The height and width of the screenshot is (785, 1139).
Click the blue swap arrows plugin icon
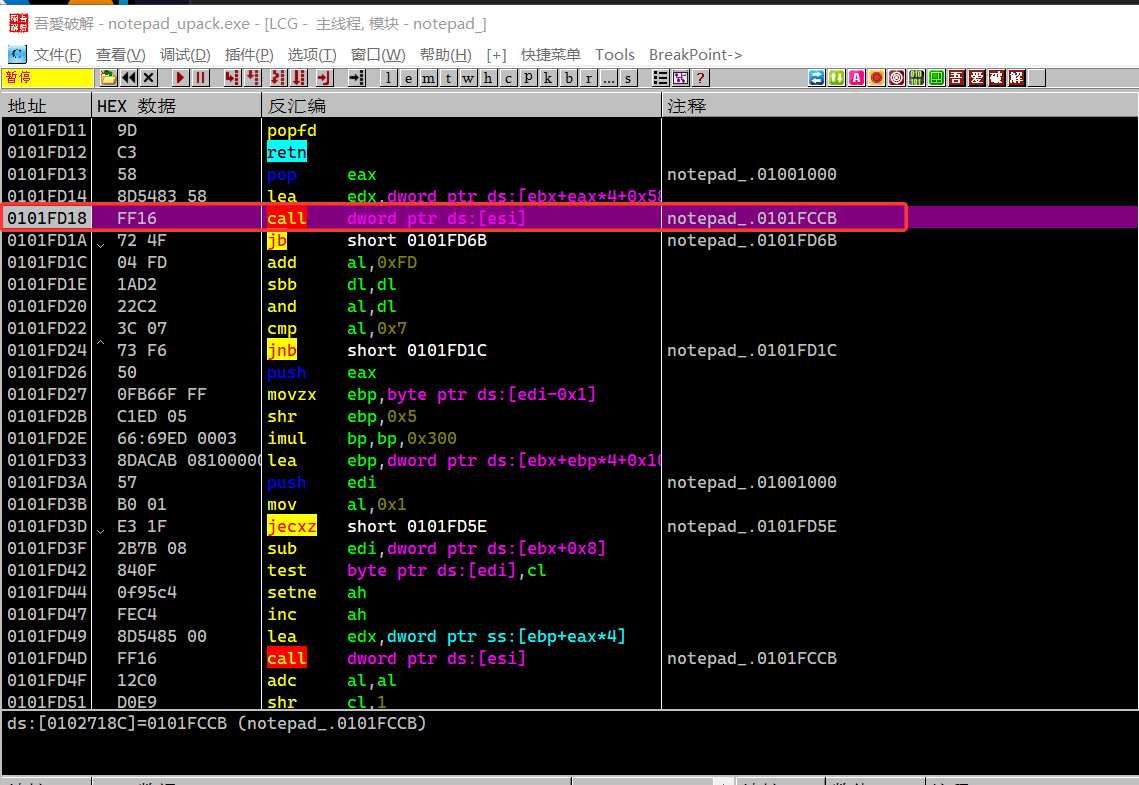click(x=817, y=78)
